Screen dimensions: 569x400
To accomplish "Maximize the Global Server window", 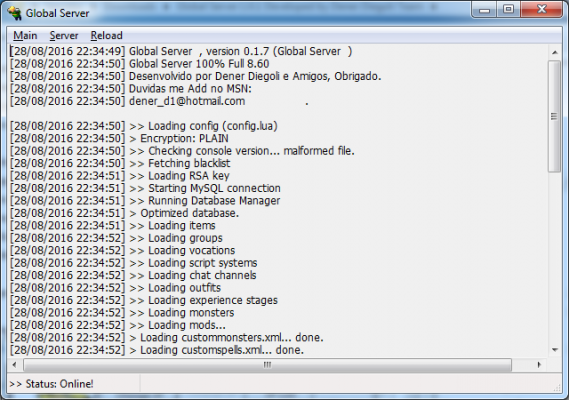I will click(508, 10).
